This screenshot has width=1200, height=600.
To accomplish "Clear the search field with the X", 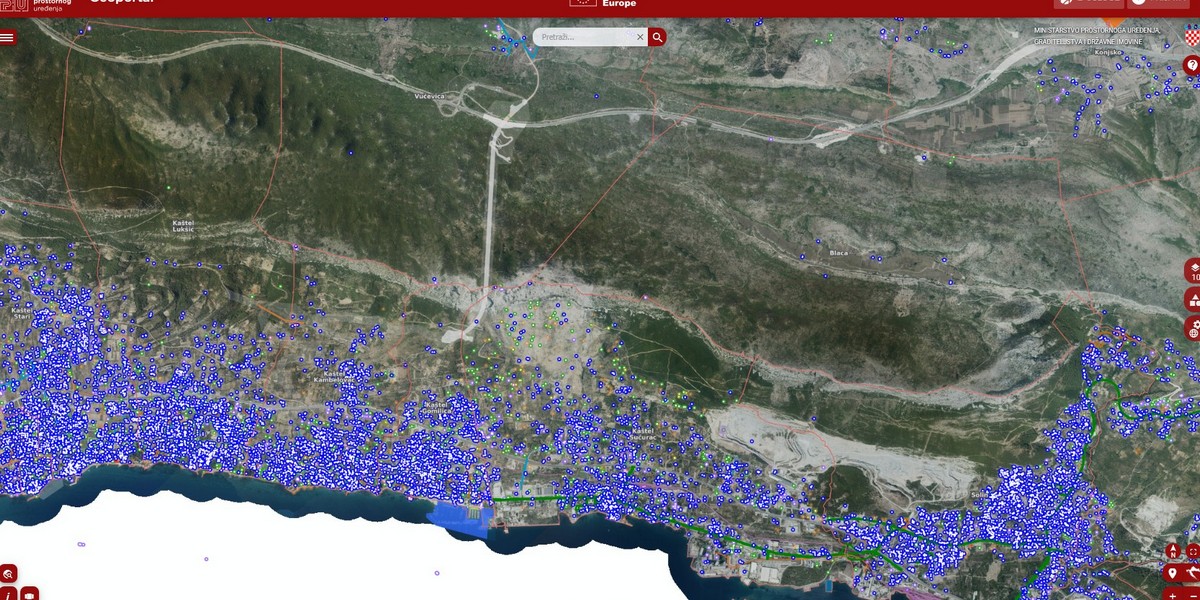I will [x=640, y=37].
